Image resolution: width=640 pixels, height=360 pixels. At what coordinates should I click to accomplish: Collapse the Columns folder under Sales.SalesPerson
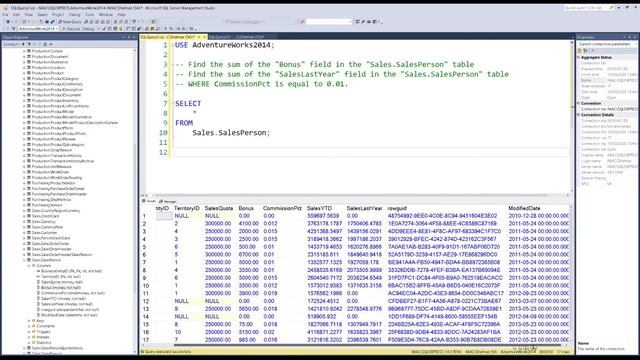(29, 265)
